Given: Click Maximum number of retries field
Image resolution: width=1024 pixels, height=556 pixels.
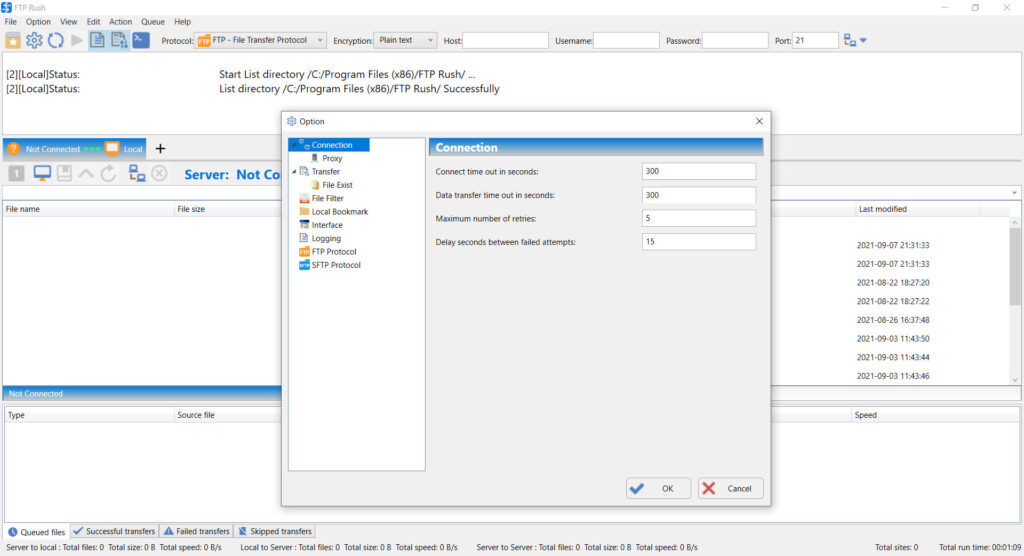Looking at the screenshot, I should click(x=699, y=218).
